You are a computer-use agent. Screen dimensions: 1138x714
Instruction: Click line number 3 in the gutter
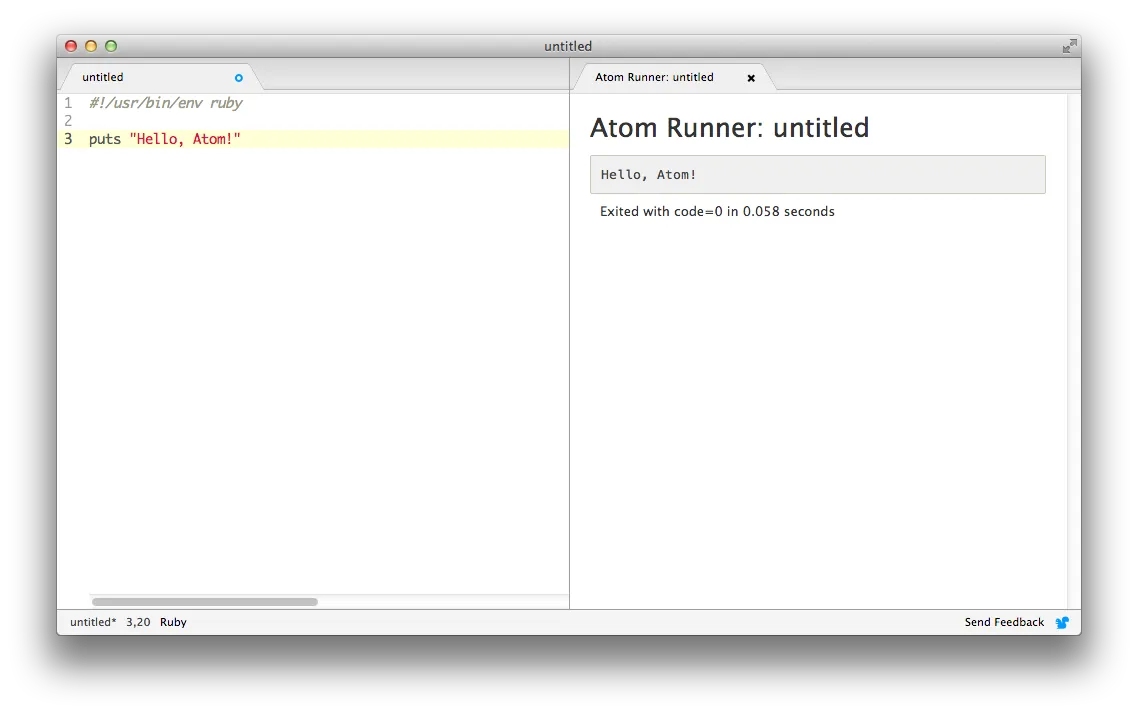point(68,139)
